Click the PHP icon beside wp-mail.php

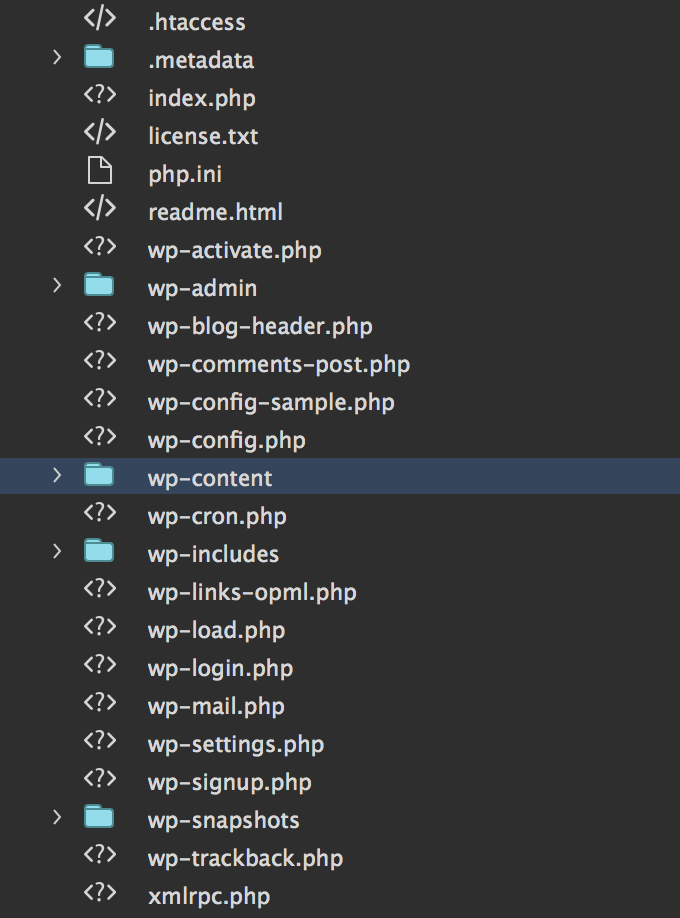100,703
